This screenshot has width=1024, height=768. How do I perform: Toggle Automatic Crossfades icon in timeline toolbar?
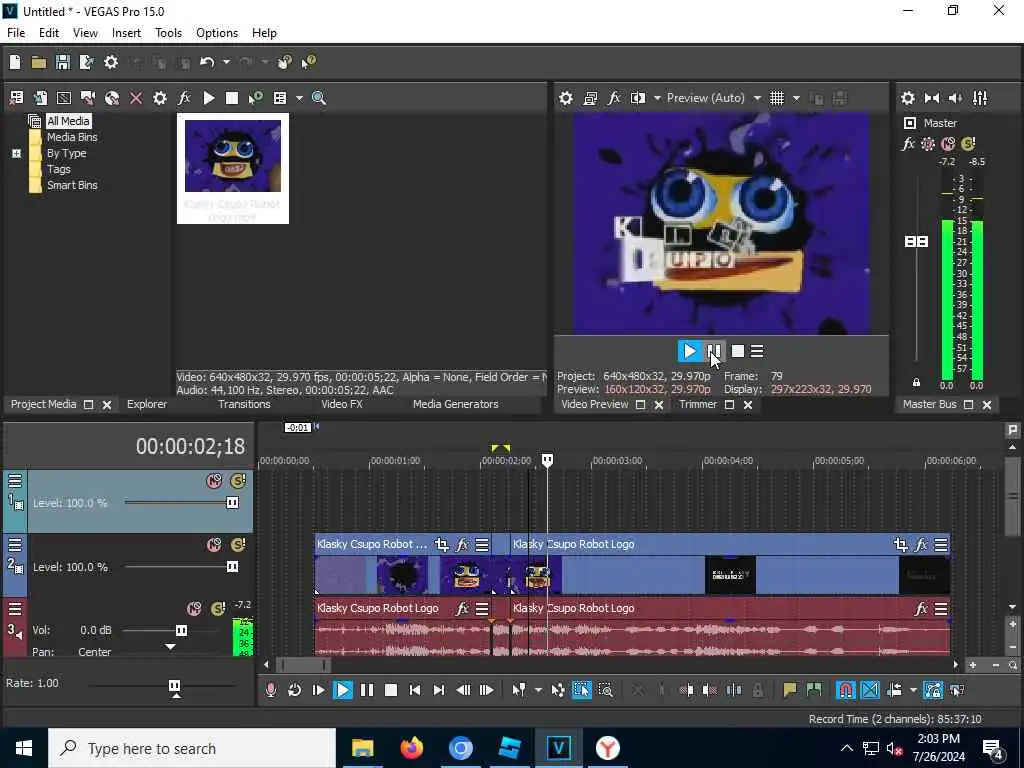(870, 690)
